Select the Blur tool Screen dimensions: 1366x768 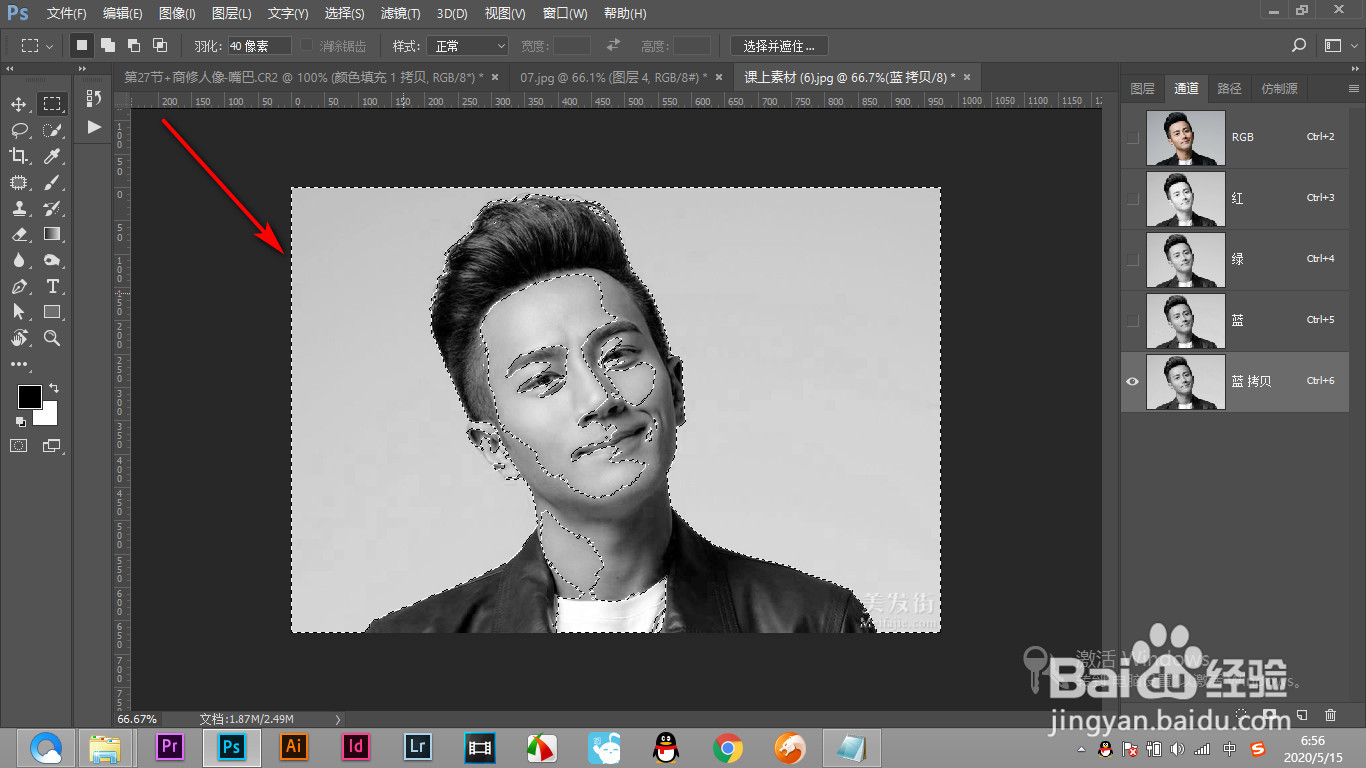[18, 260]
